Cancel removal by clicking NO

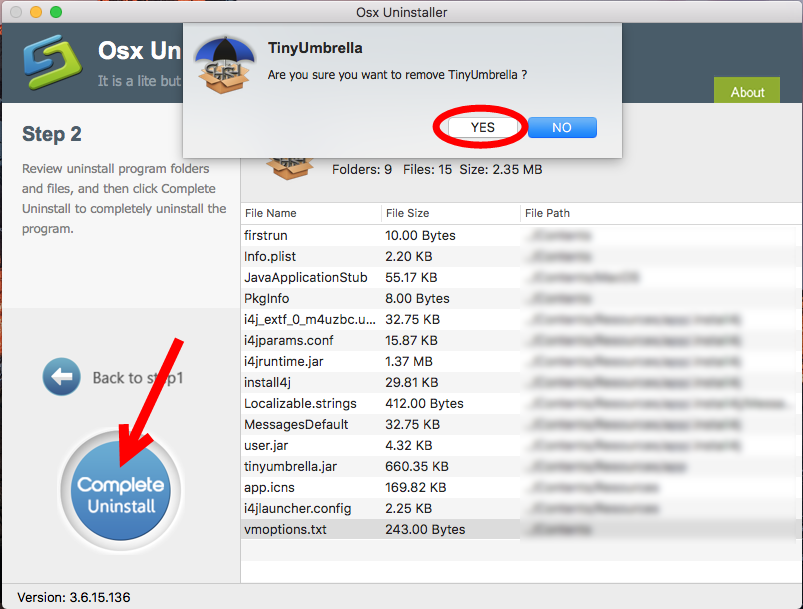562,127
